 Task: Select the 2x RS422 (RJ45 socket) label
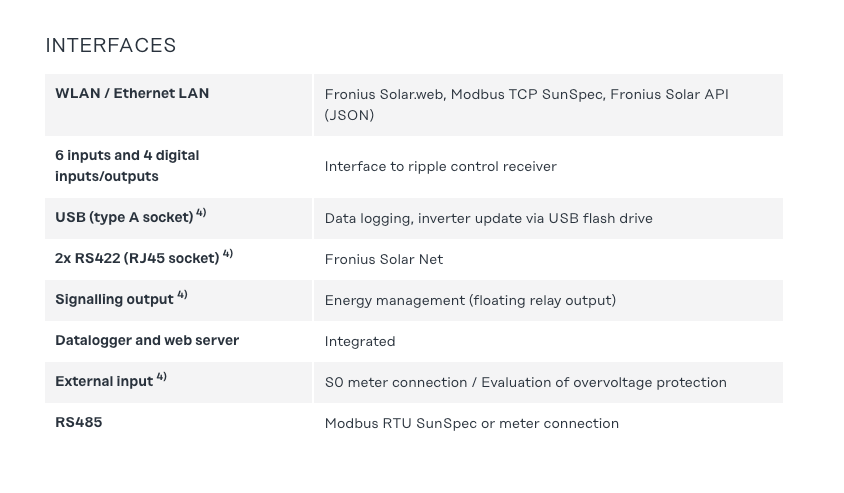(x=137, y=259)
